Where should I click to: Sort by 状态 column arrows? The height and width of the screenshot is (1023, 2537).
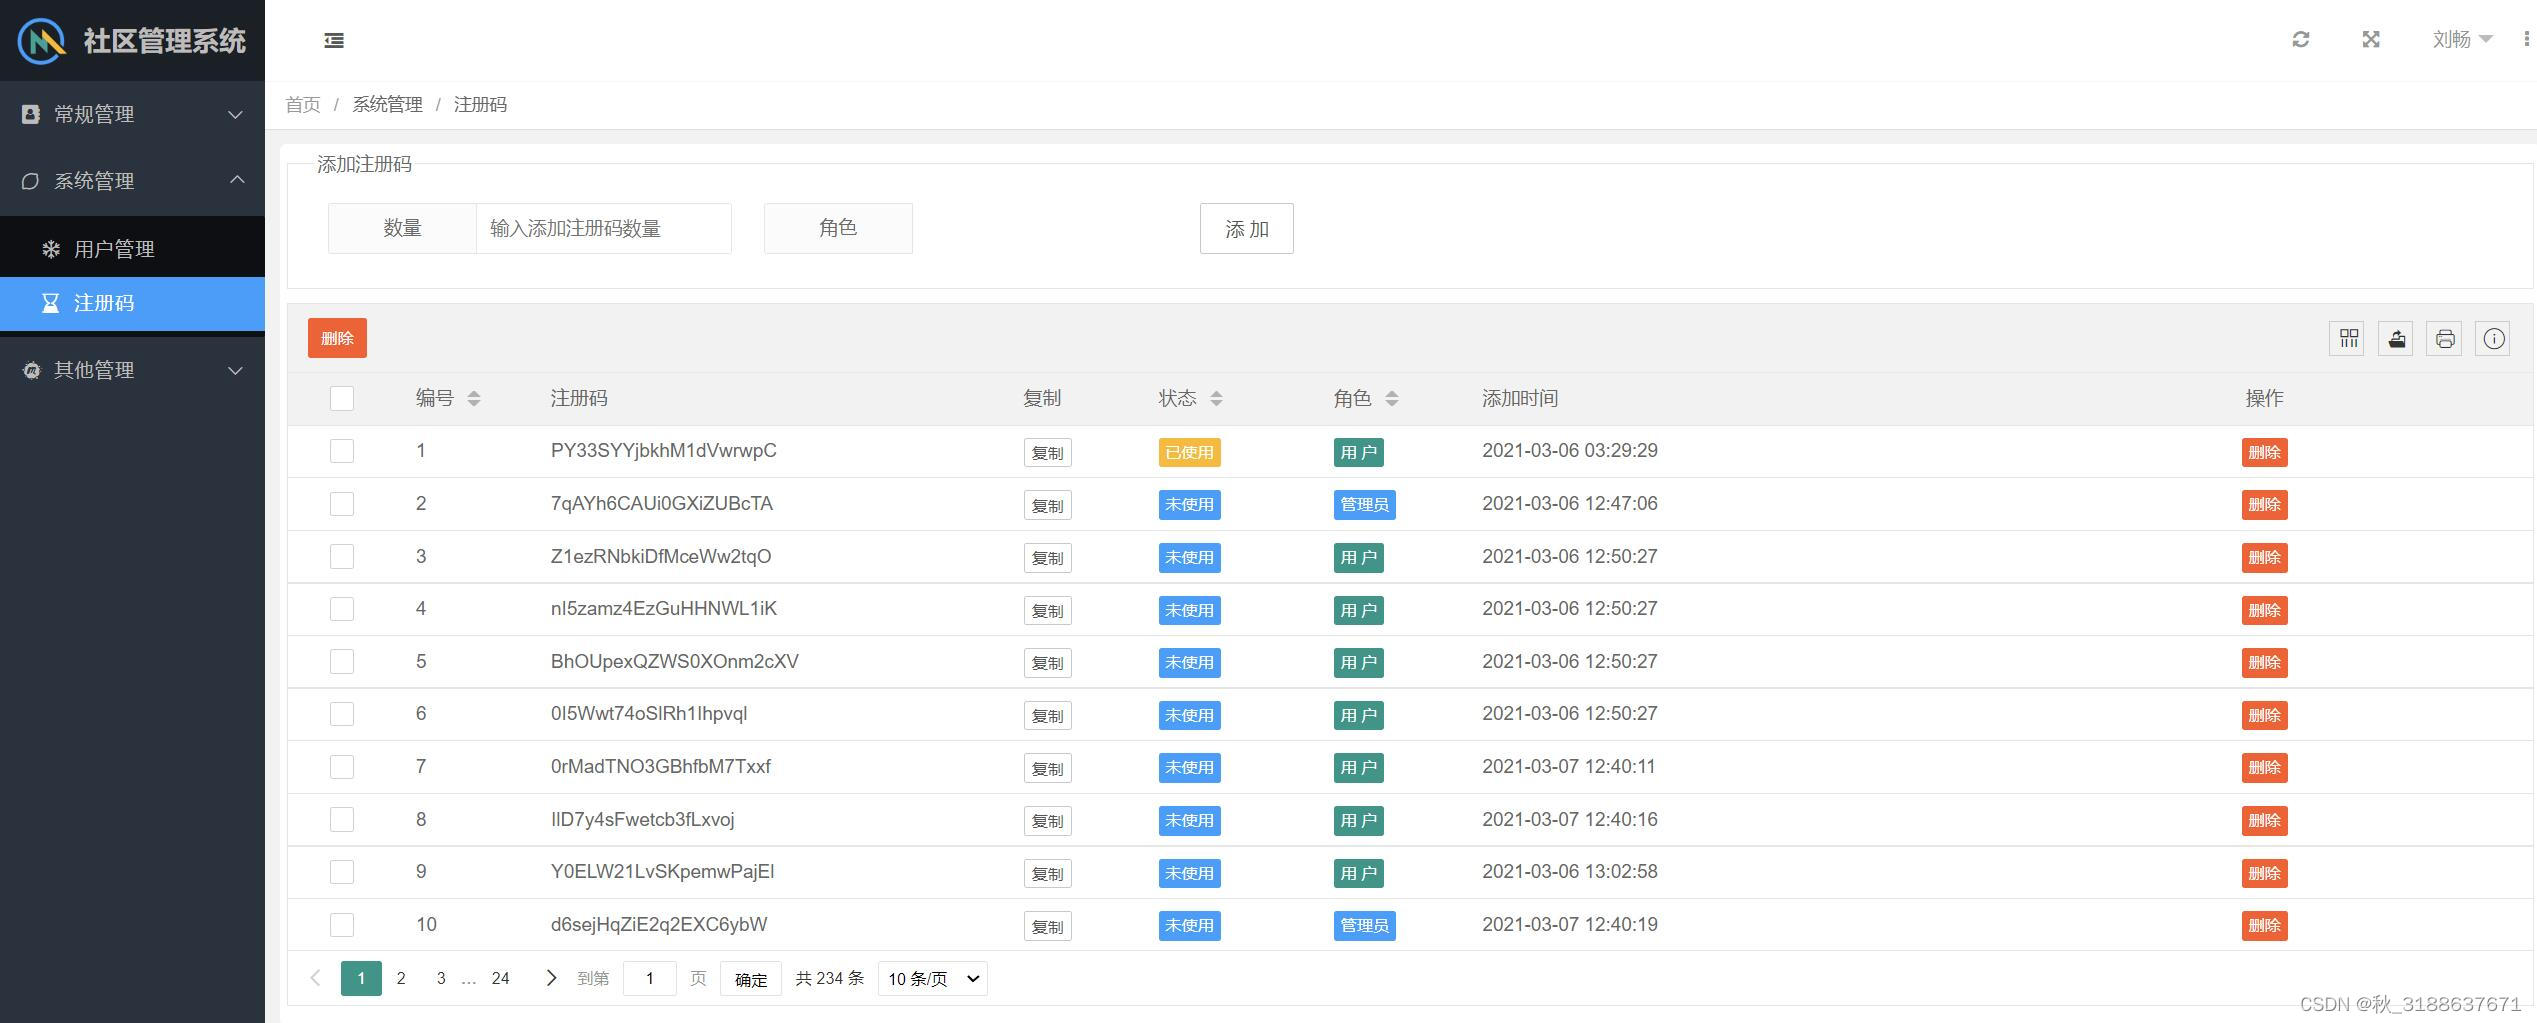coord(1216,399)
